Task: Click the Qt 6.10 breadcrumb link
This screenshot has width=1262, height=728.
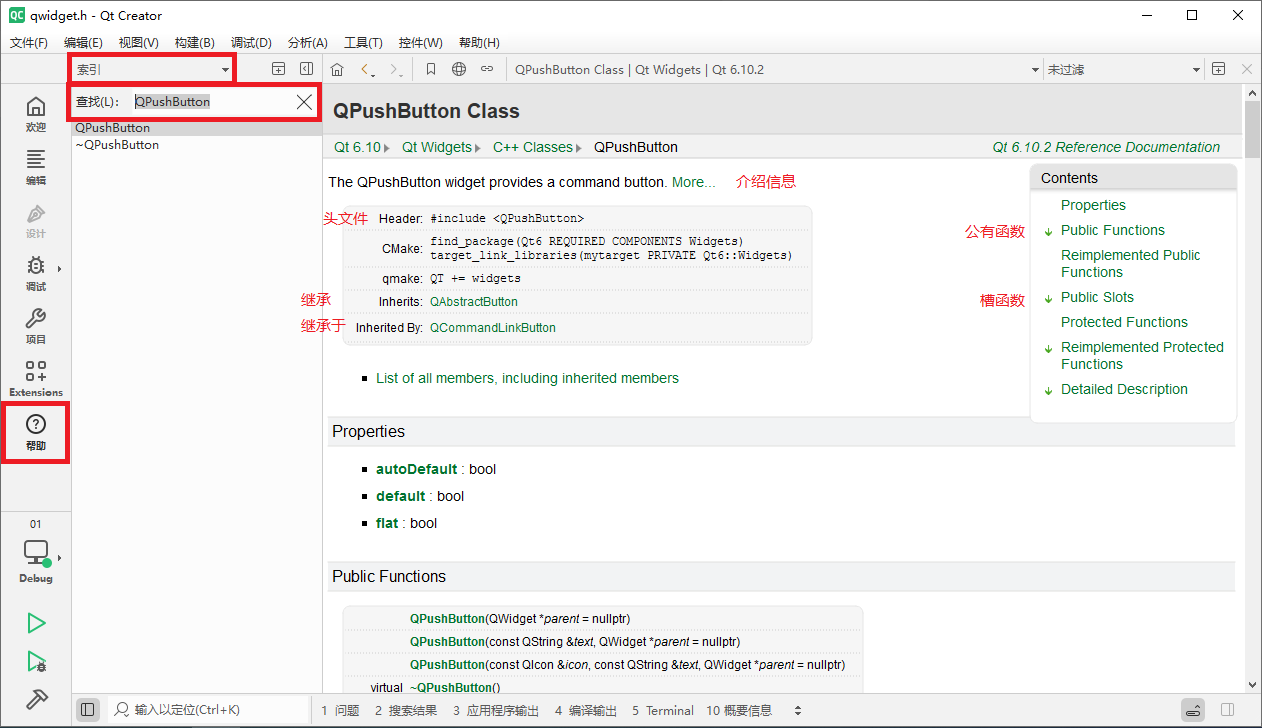Action: click(x=358, y=147)
